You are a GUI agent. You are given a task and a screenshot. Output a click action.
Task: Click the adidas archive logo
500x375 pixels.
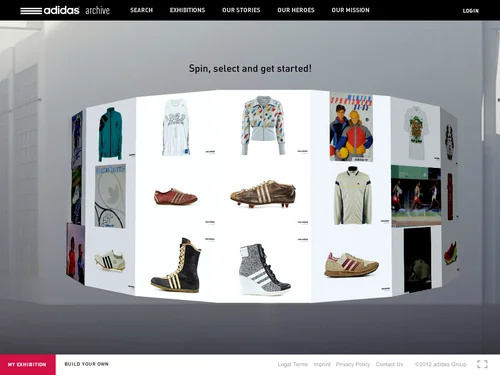65,10
